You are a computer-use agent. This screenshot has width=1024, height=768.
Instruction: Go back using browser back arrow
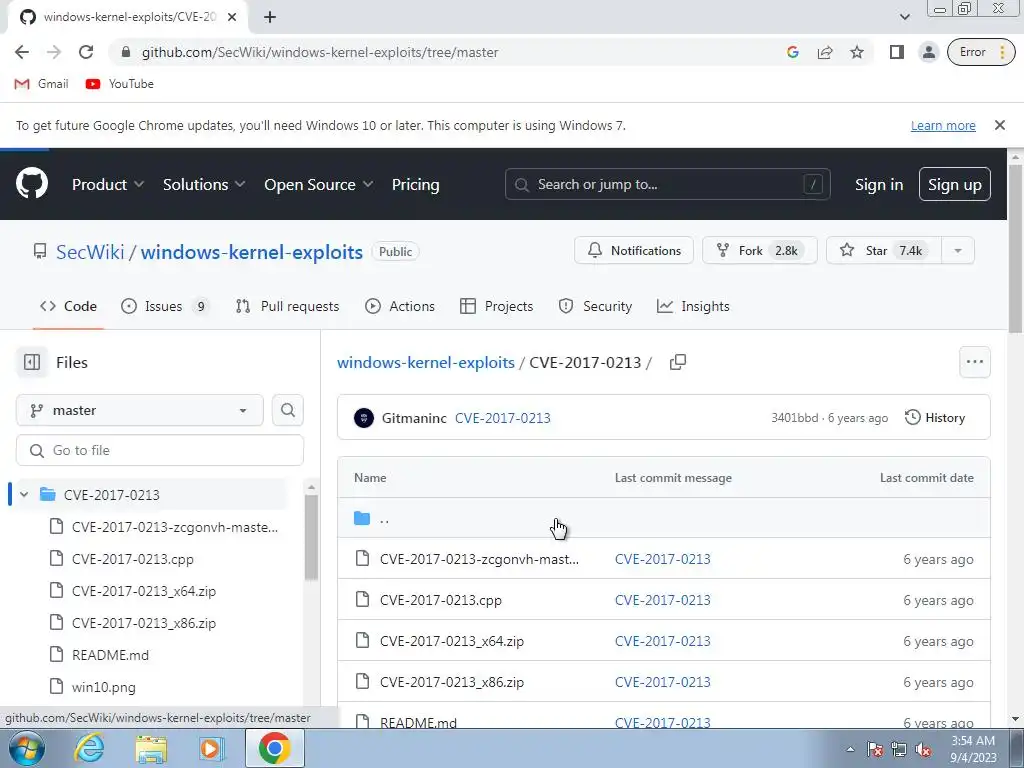(x=22, y=52)
